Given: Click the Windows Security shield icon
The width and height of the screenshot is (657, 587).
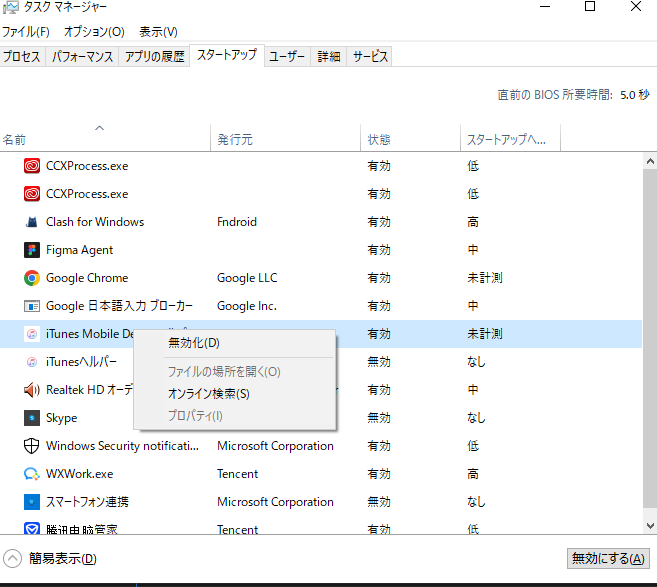Looking at the screenshot, I should coord(32,446).
